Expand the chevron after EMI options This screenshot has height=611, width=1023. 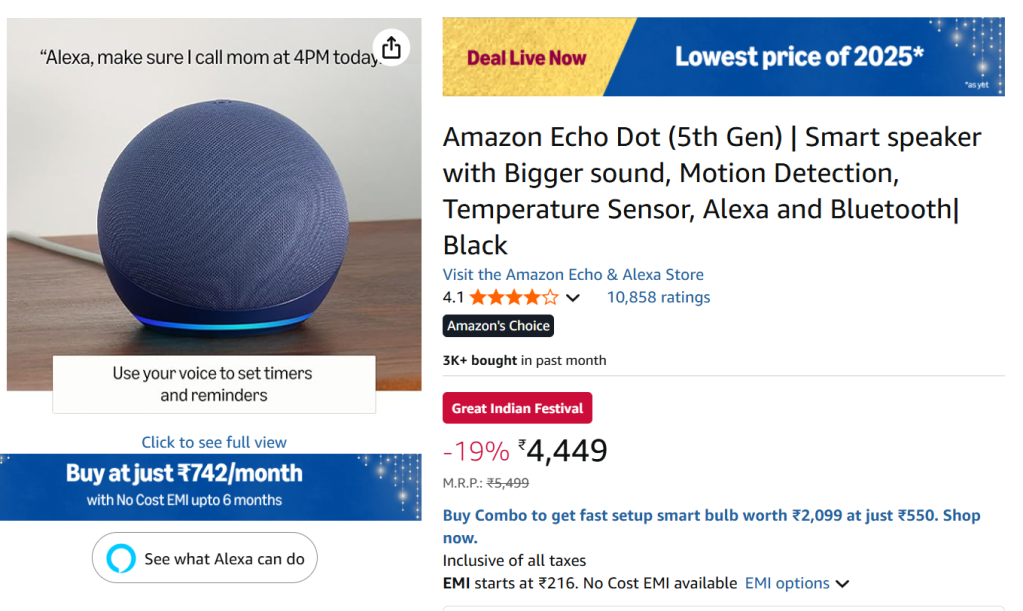842,584
